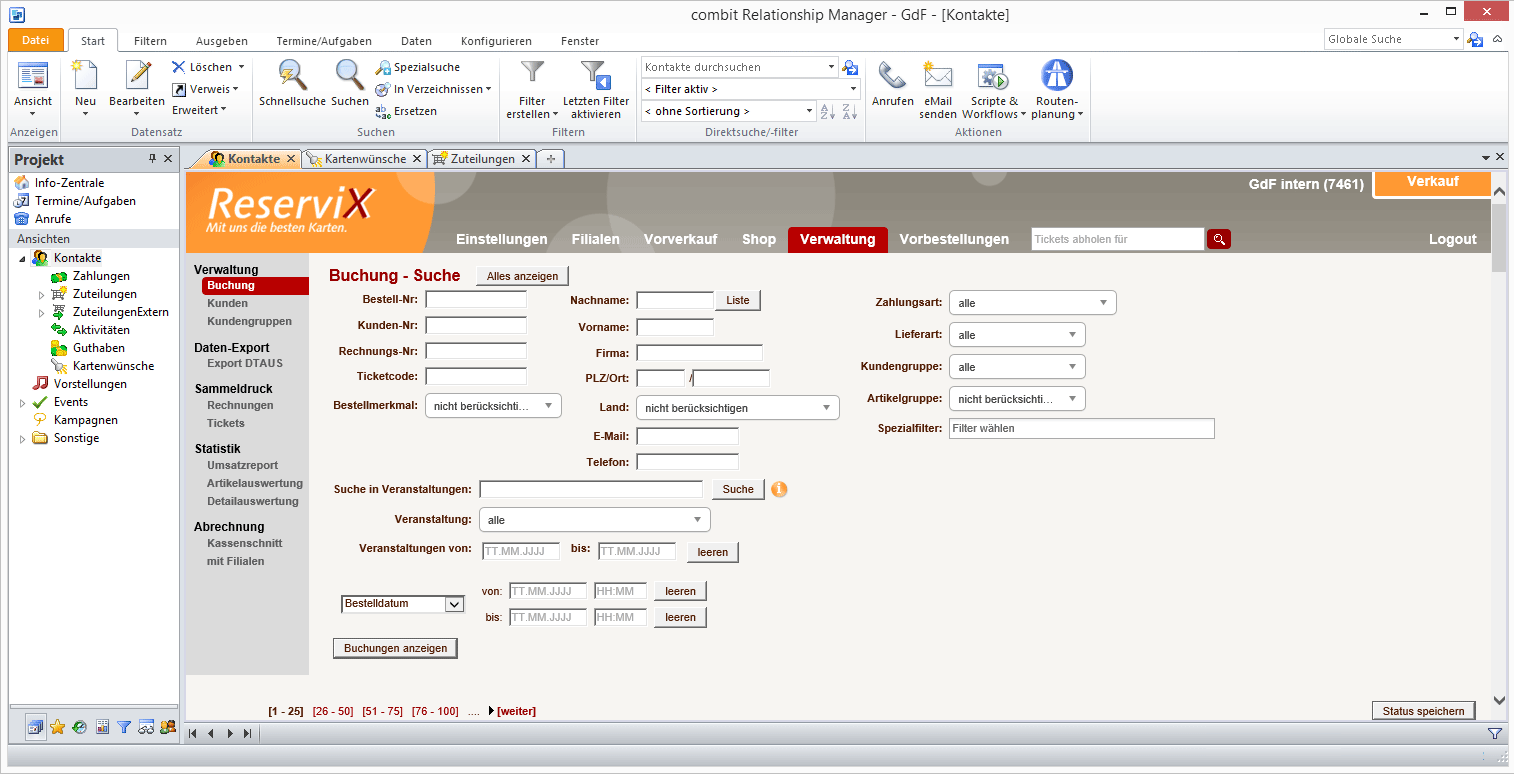Screen dimensions: 1514x774
Task: Click the Status speichern button
Action: [x=1424, y=711]
